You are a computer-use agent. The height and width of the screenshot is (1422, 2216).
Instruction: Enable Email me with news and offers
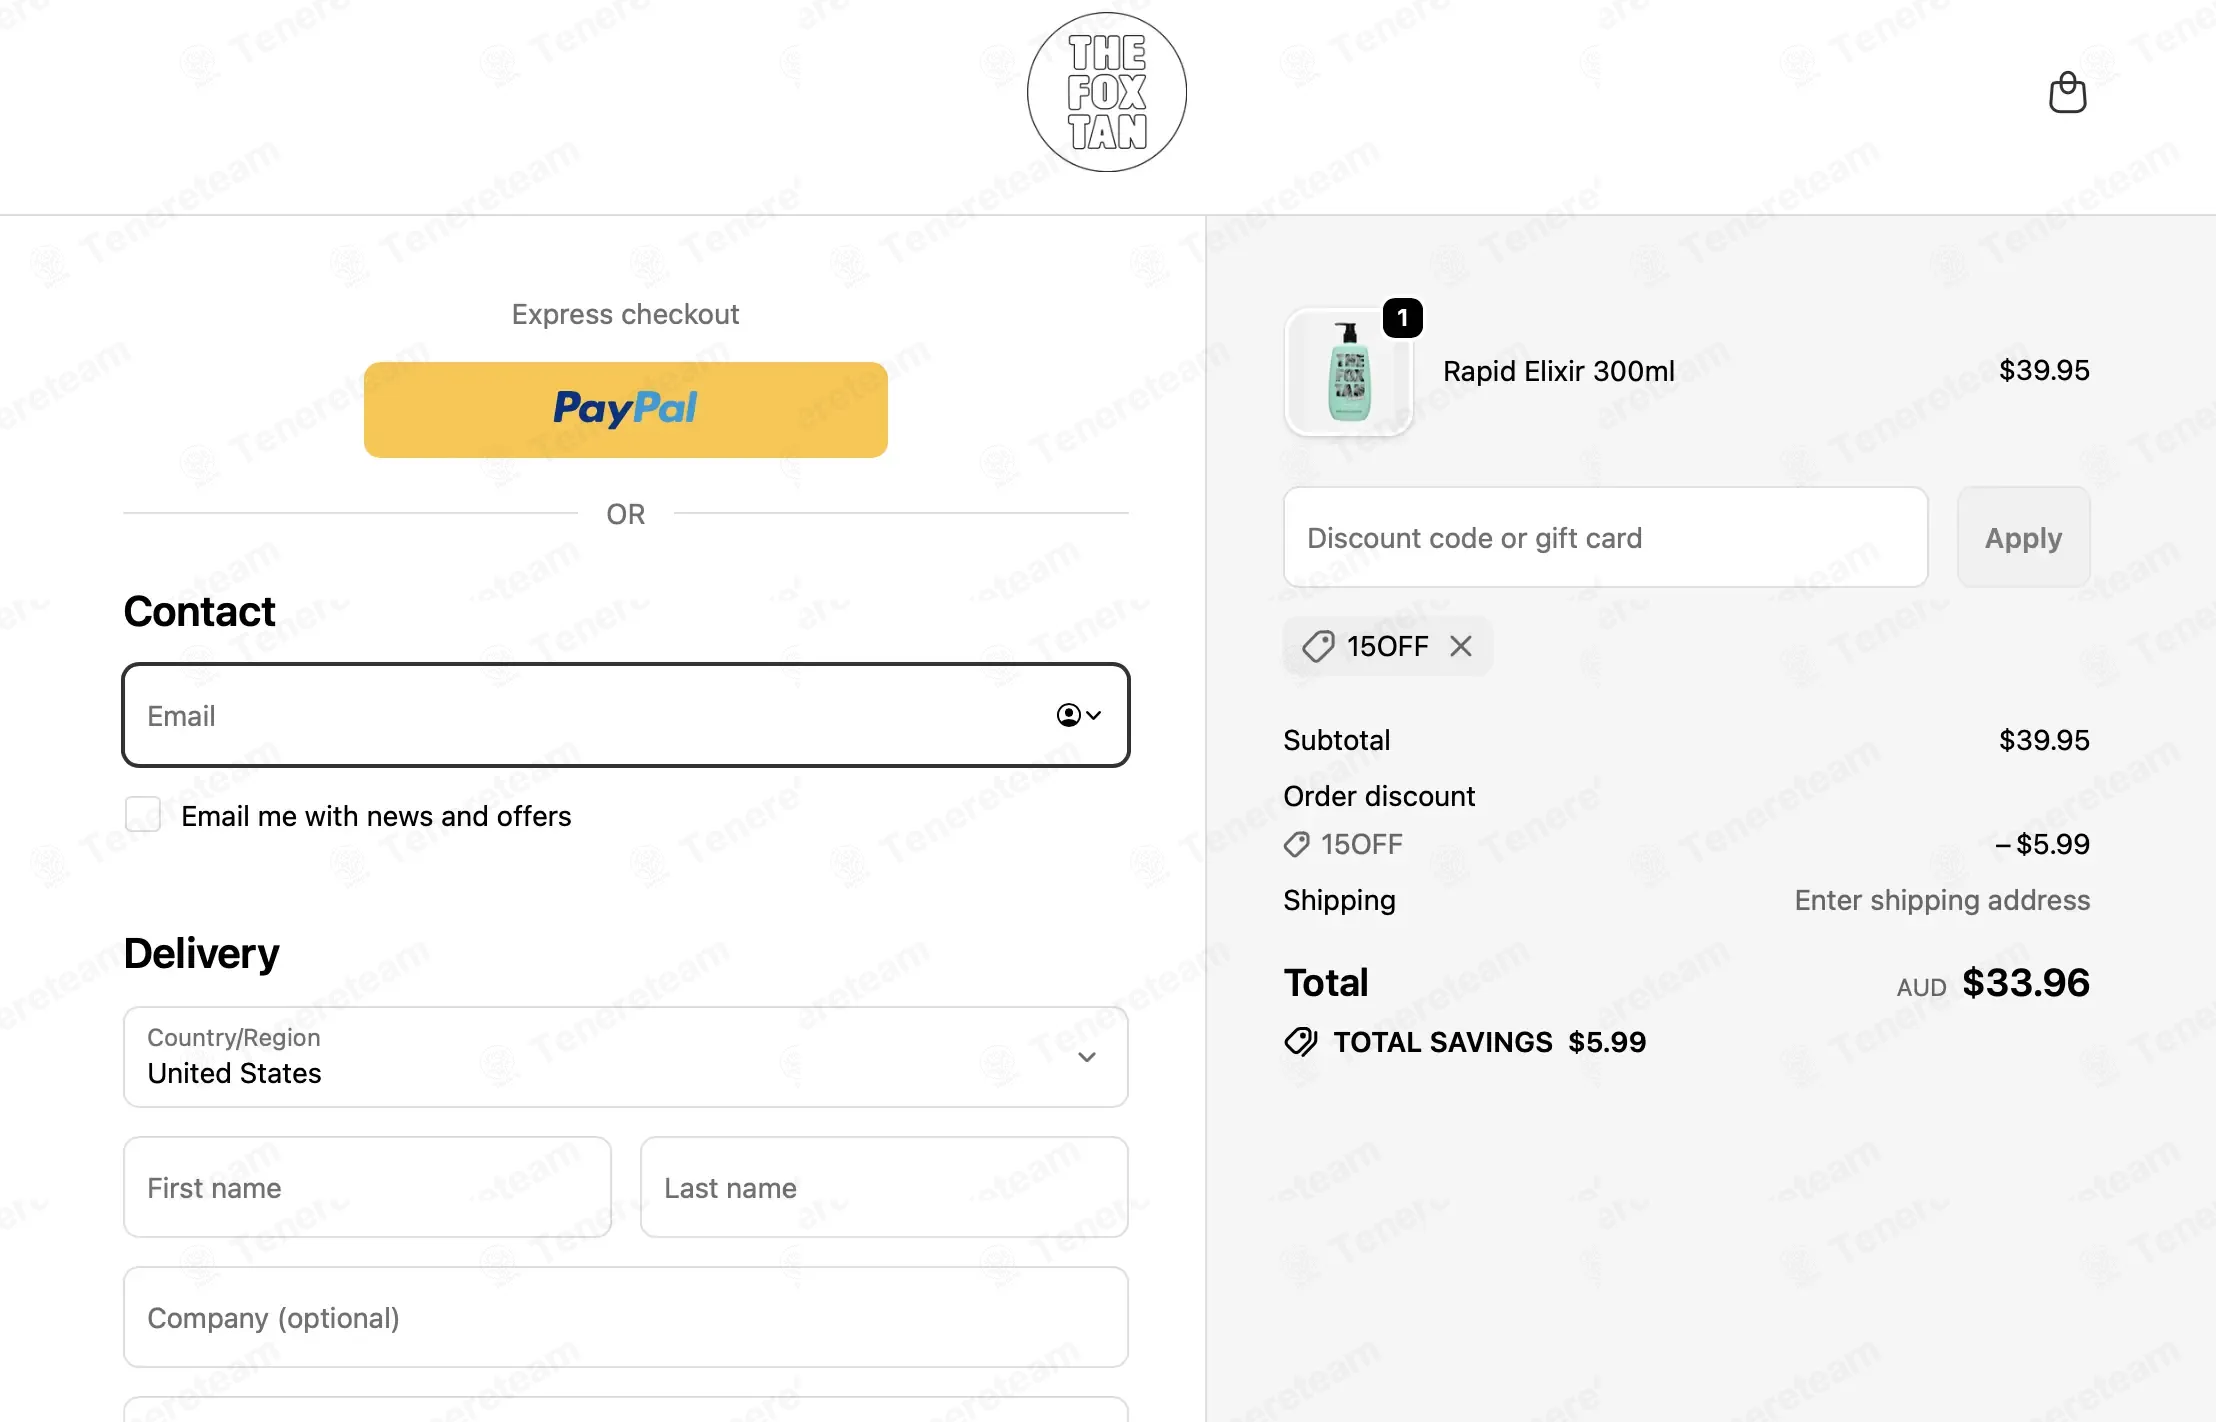(x=143, y=814)
